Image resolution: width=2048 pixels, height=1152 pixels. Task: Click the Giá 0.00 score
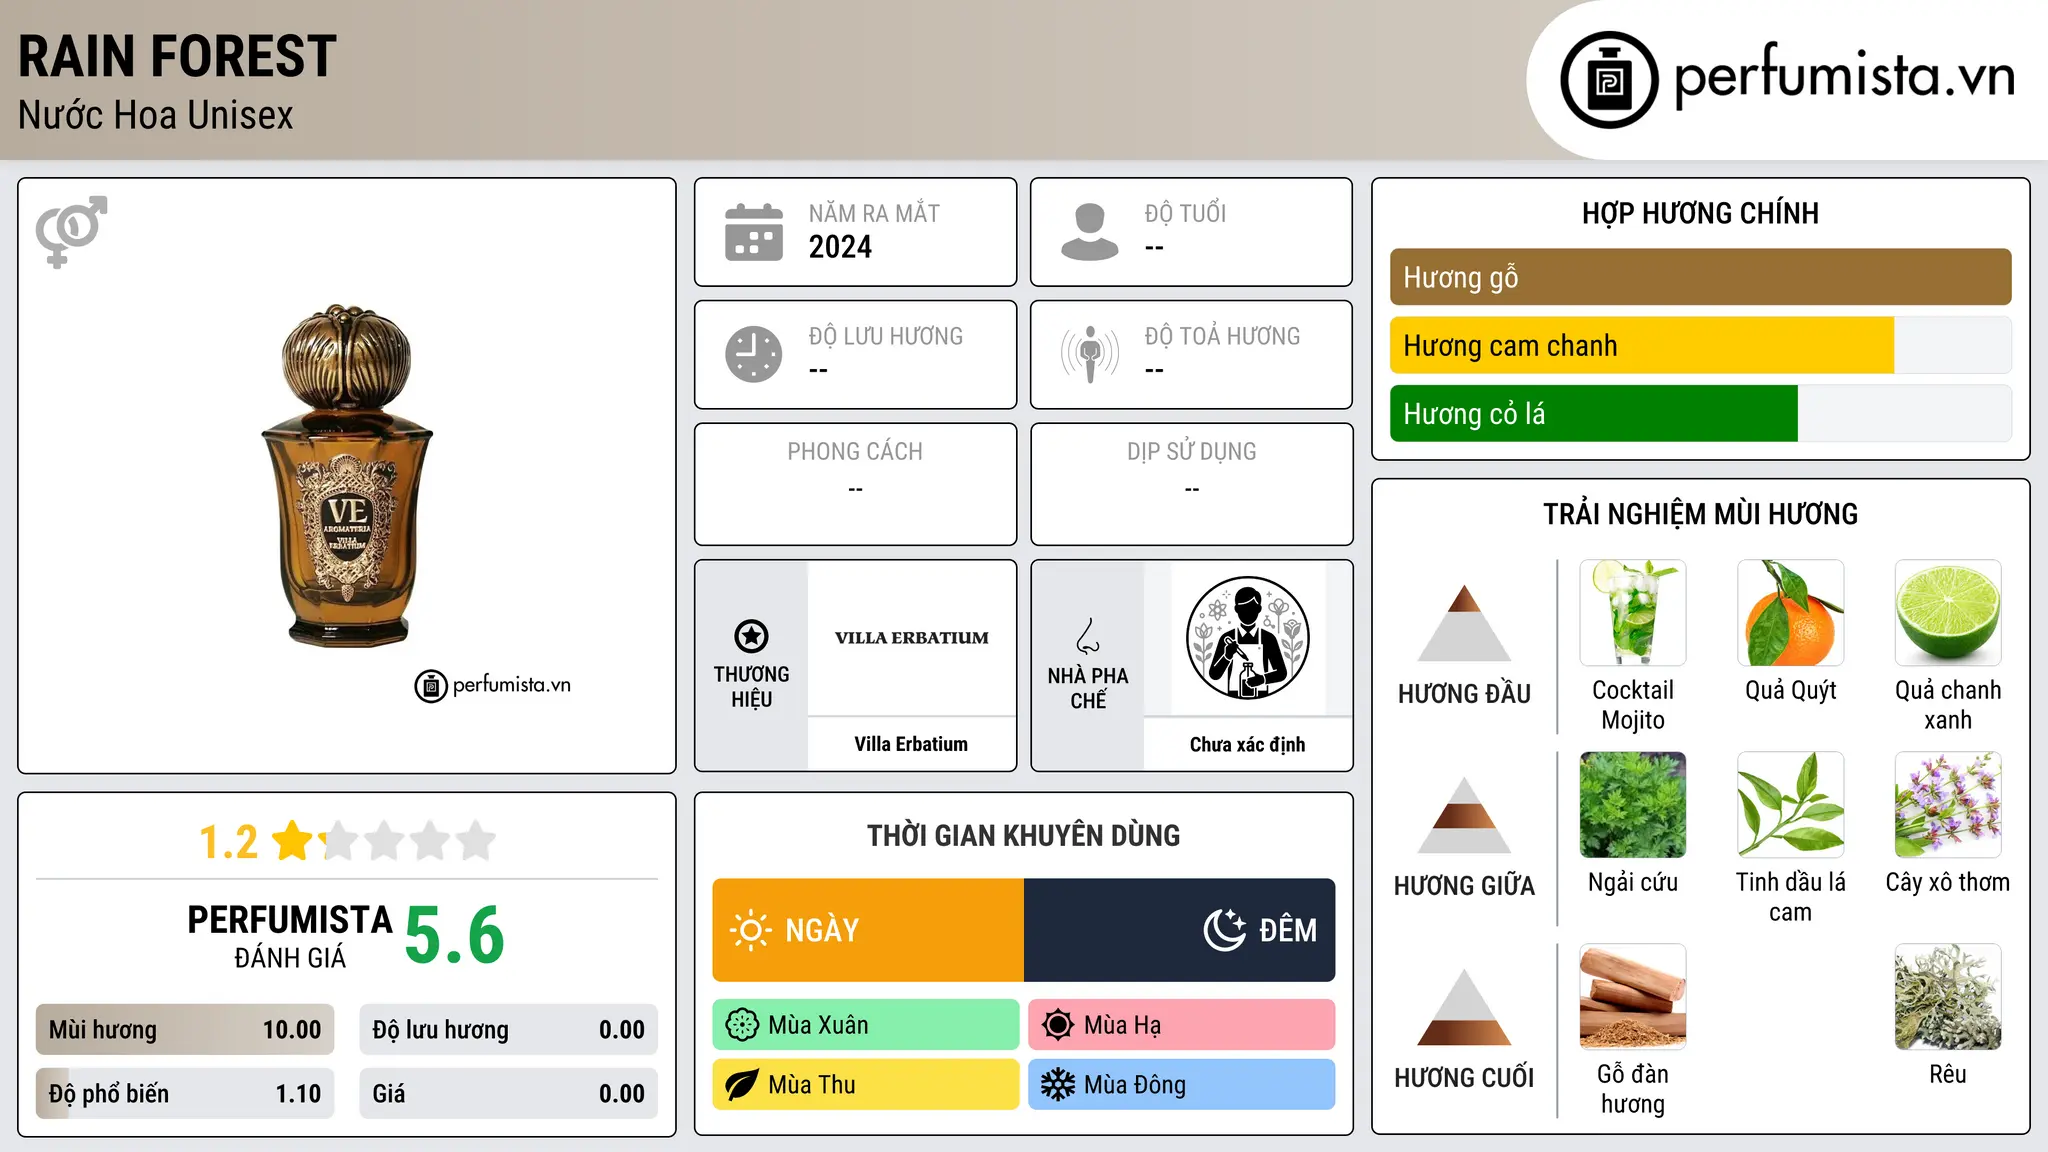(x=509, y=1094)
